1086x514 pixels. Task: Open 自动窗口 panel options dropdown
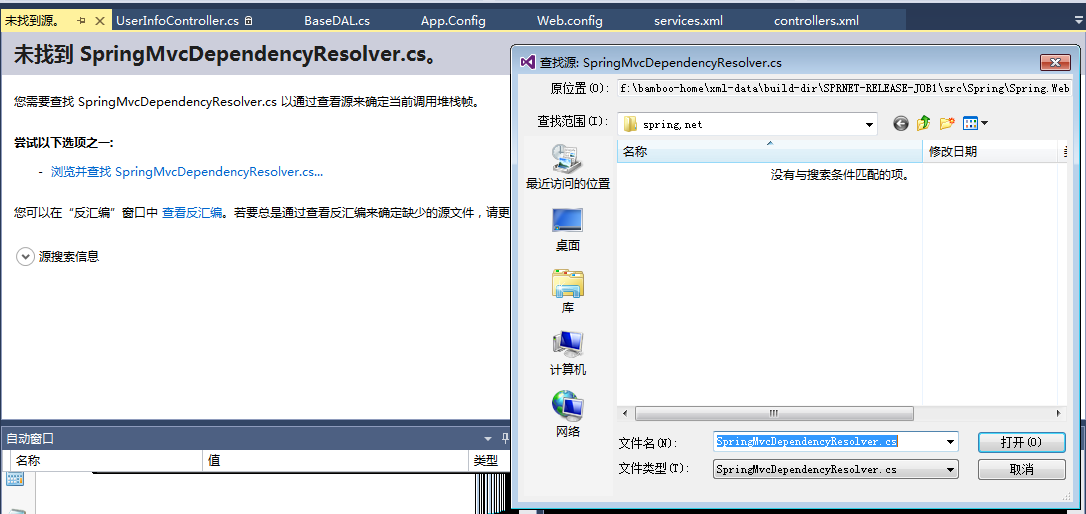[x=488, y=438]
